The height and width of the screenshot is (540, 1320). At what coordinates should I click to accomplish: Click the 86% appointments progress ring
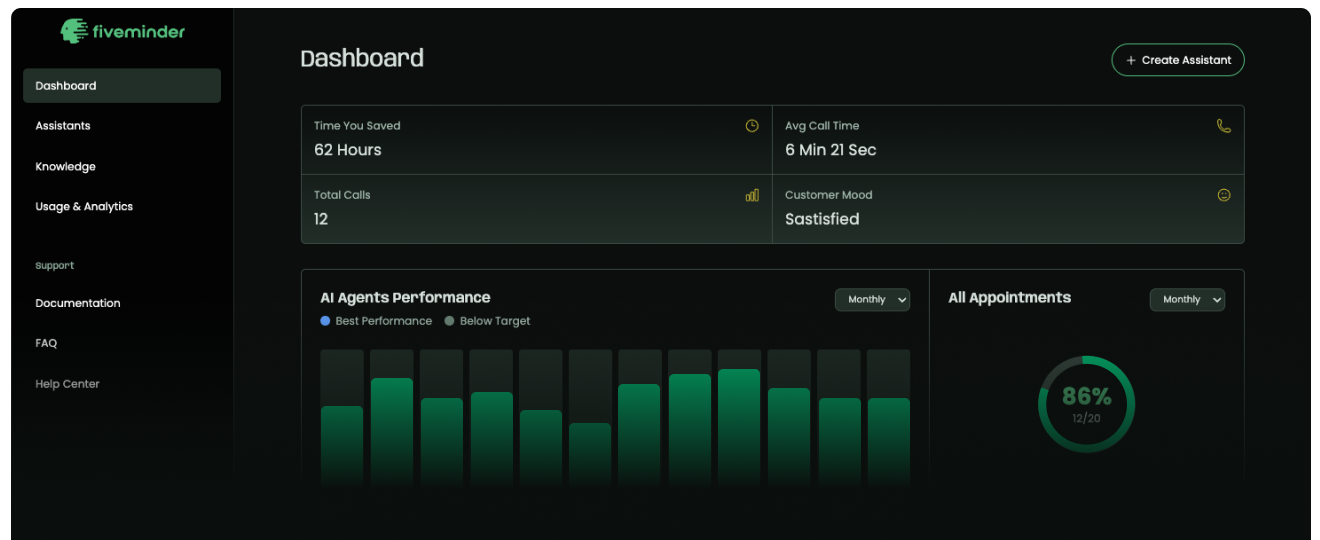pos(1086,404)
